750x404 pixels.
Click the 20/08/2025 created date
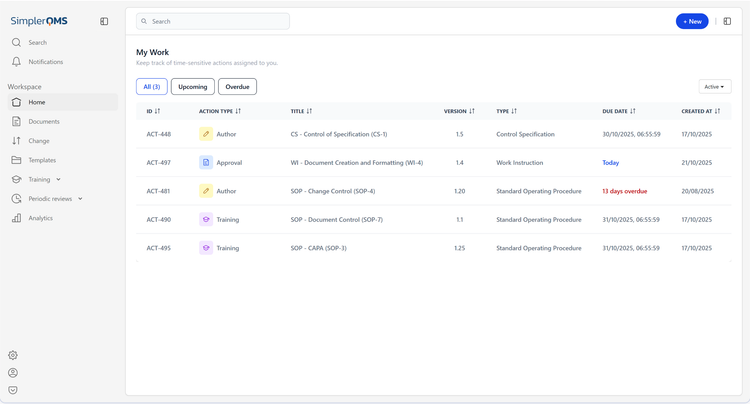coord(697,191)
